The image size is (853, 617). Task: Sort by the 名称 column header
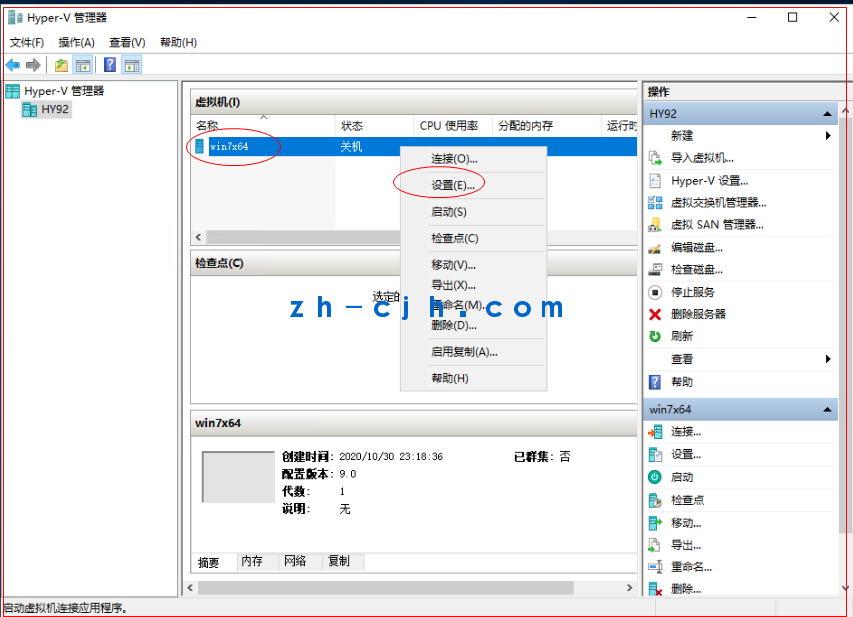(x=263, y=126)
